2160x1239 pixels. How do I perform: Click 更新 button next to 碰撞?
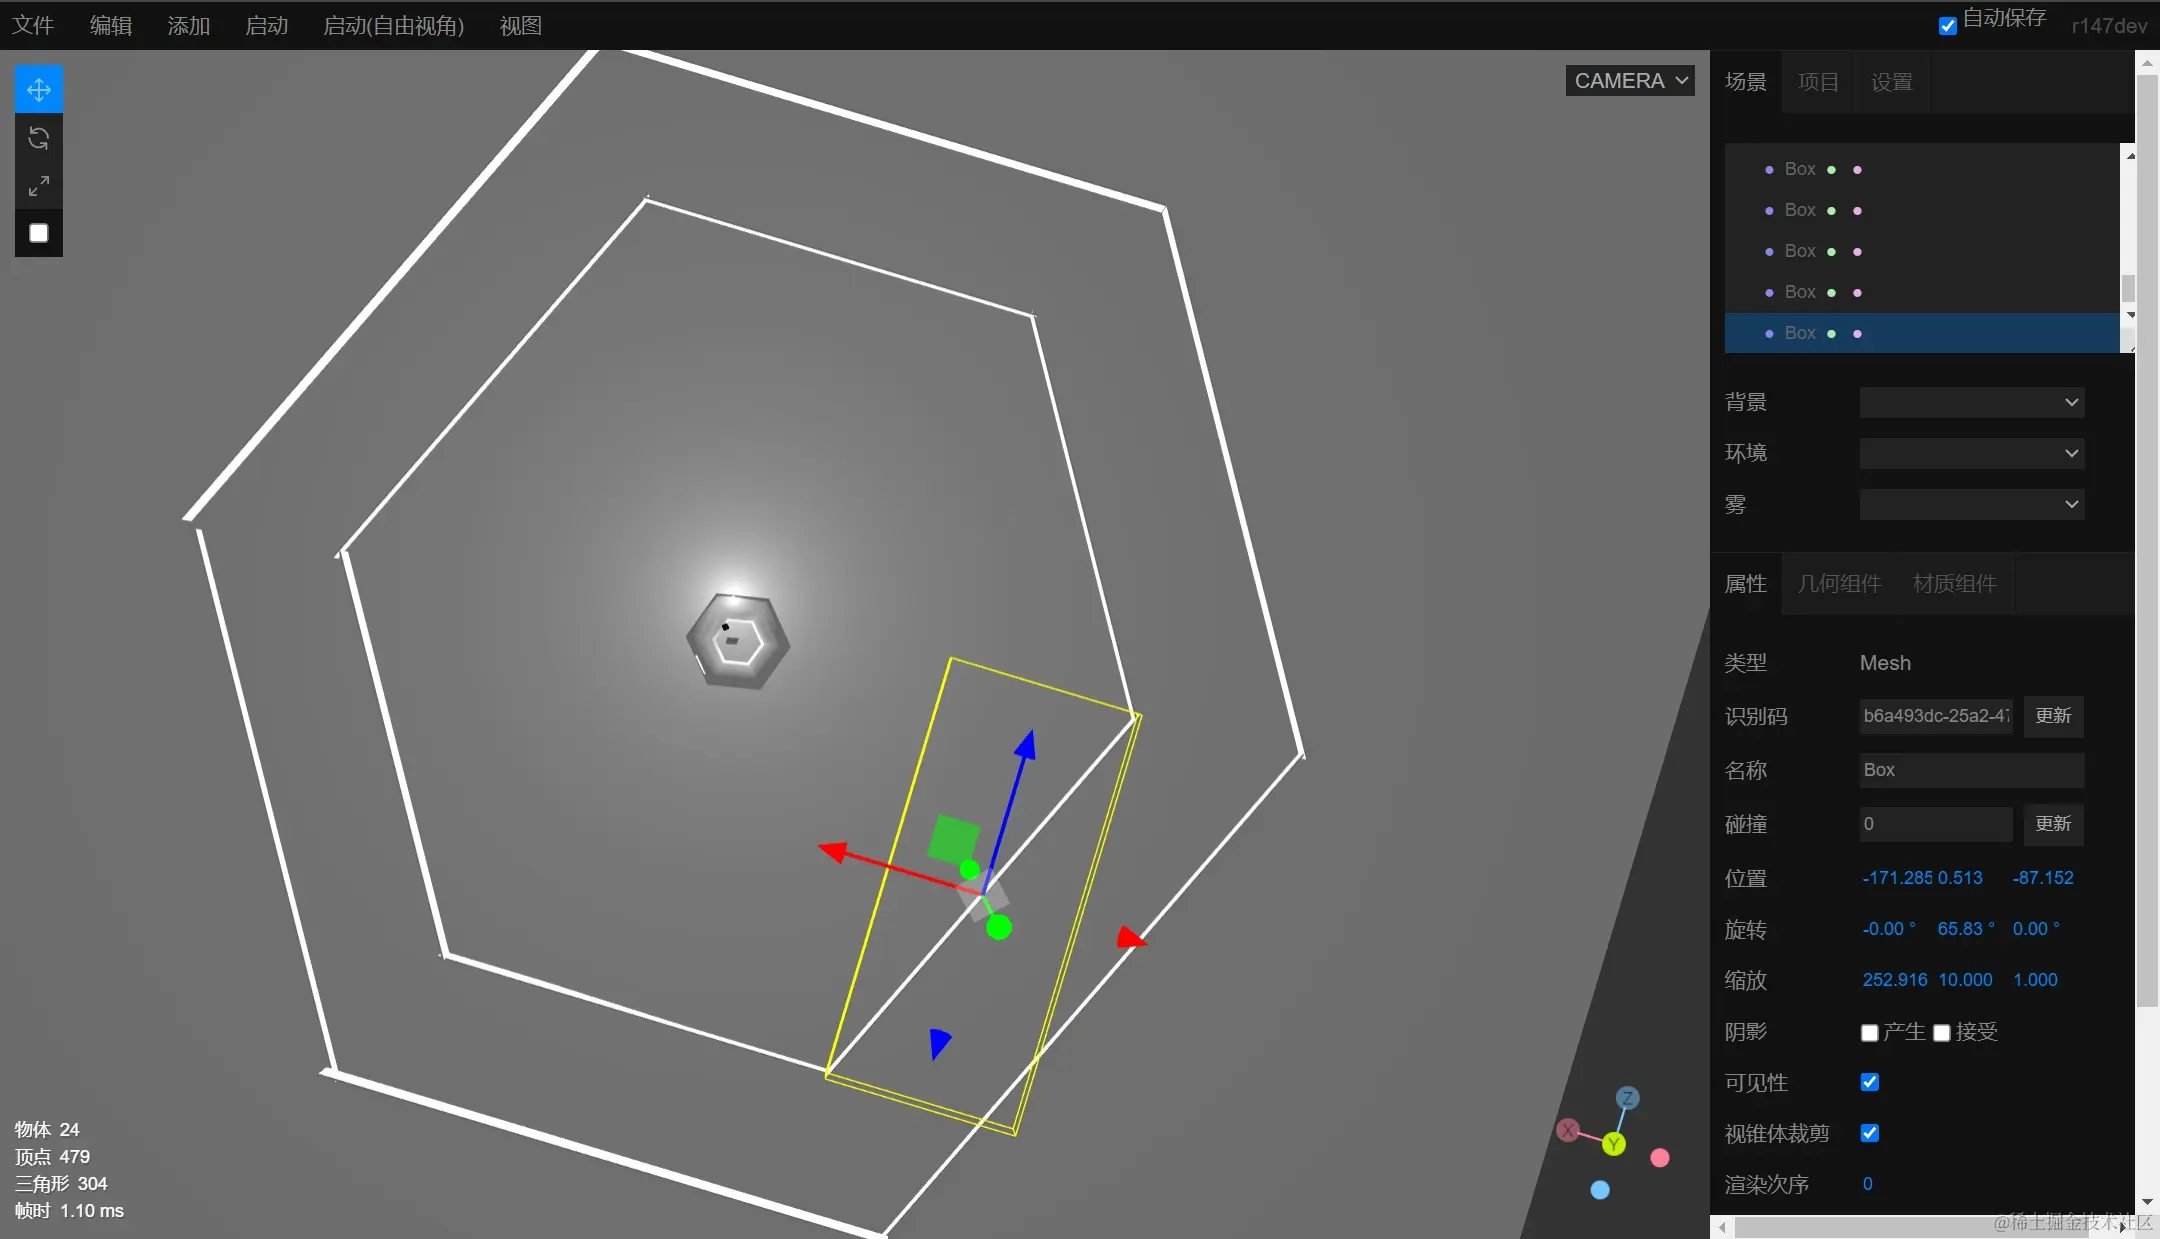[2053, 824]
